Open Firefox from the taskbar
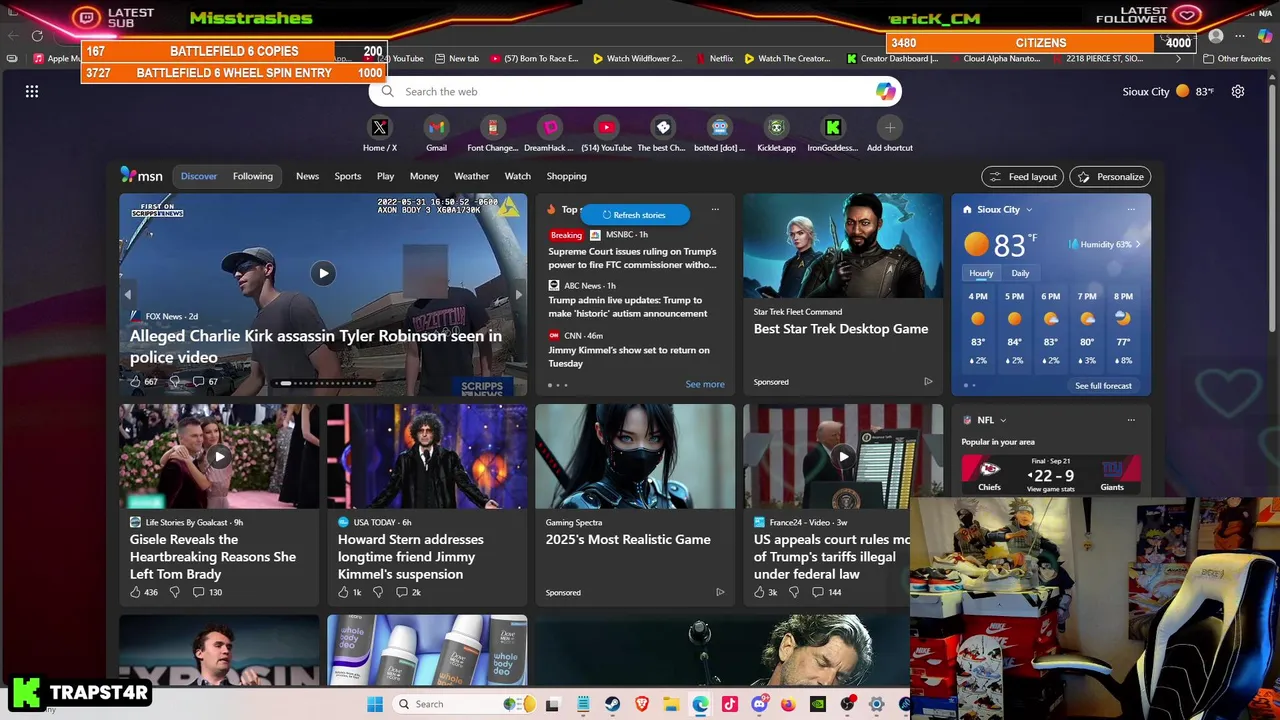 tap(788, 704)
